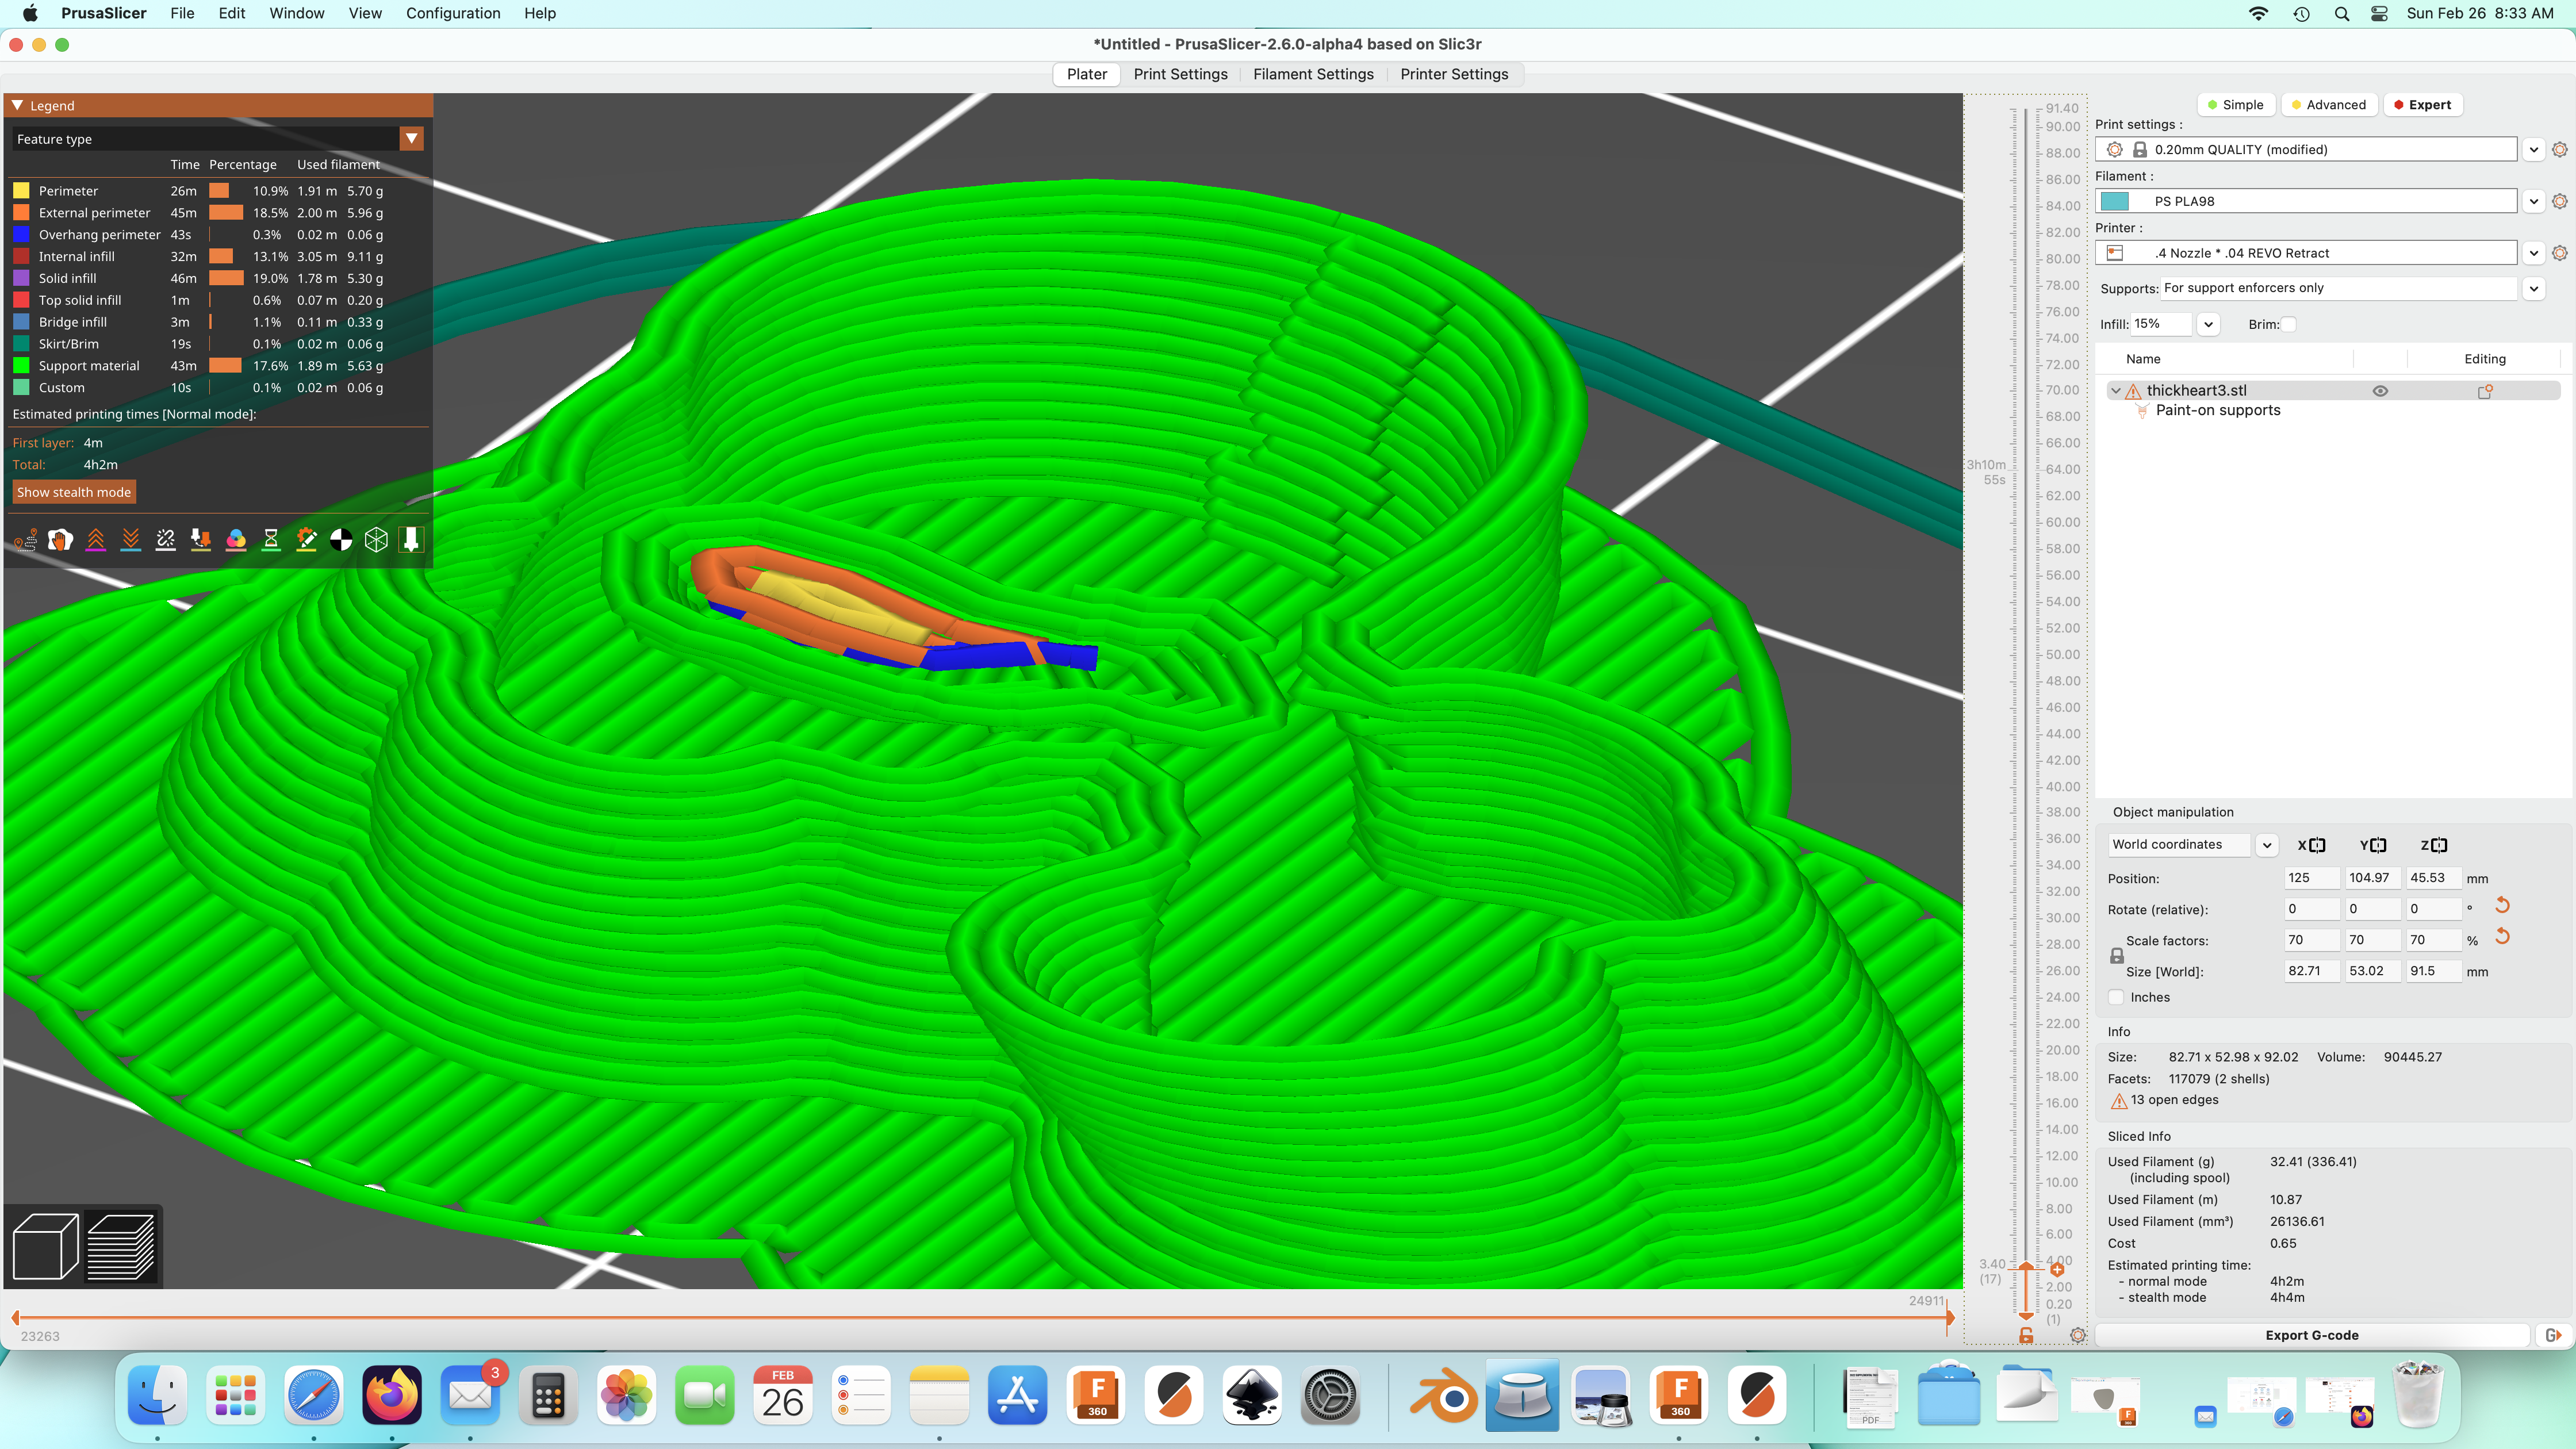2576x1449 pixels.
Task: Switch to sliced layers preview icon
Action: pos(121,1246)
